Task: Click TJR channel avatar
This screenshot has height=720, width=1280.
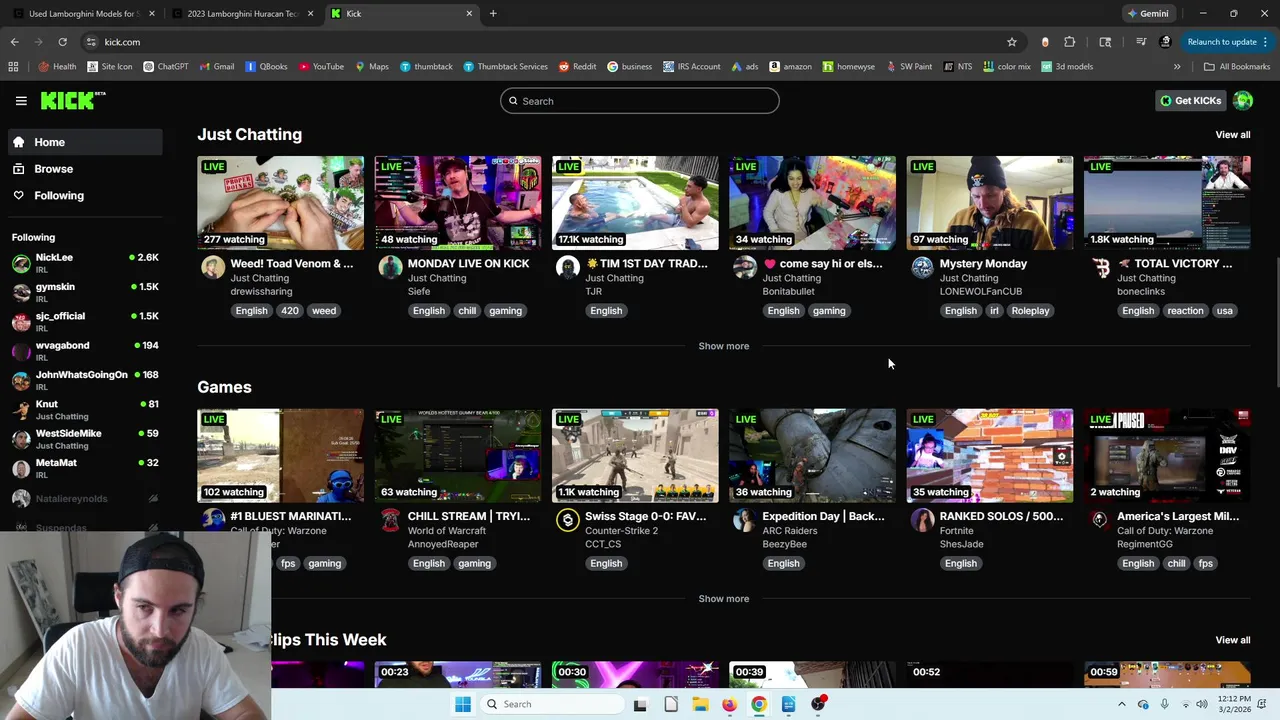Action: click(x=568, y=267)
